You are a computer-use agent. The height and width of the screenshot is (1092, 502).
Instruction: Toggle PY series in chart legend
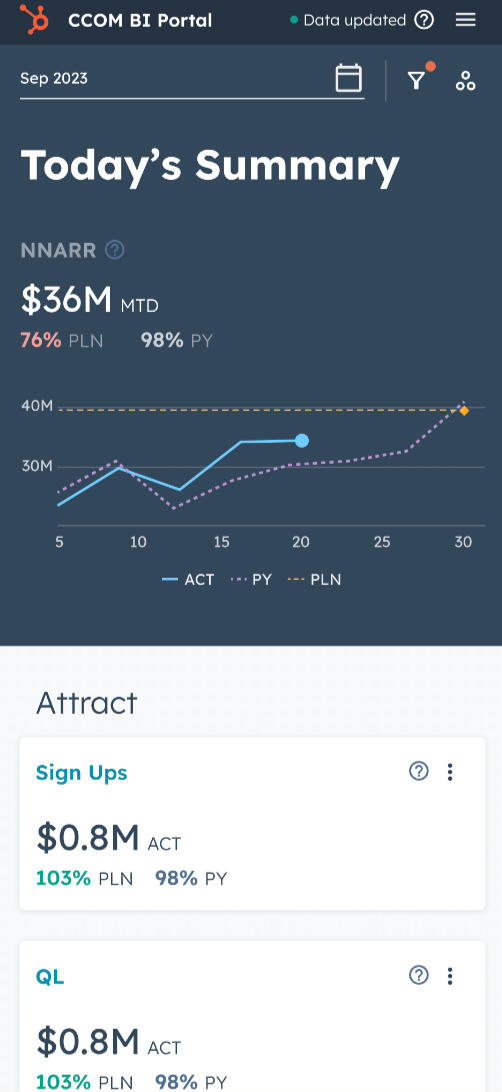[x=251, y=579]
